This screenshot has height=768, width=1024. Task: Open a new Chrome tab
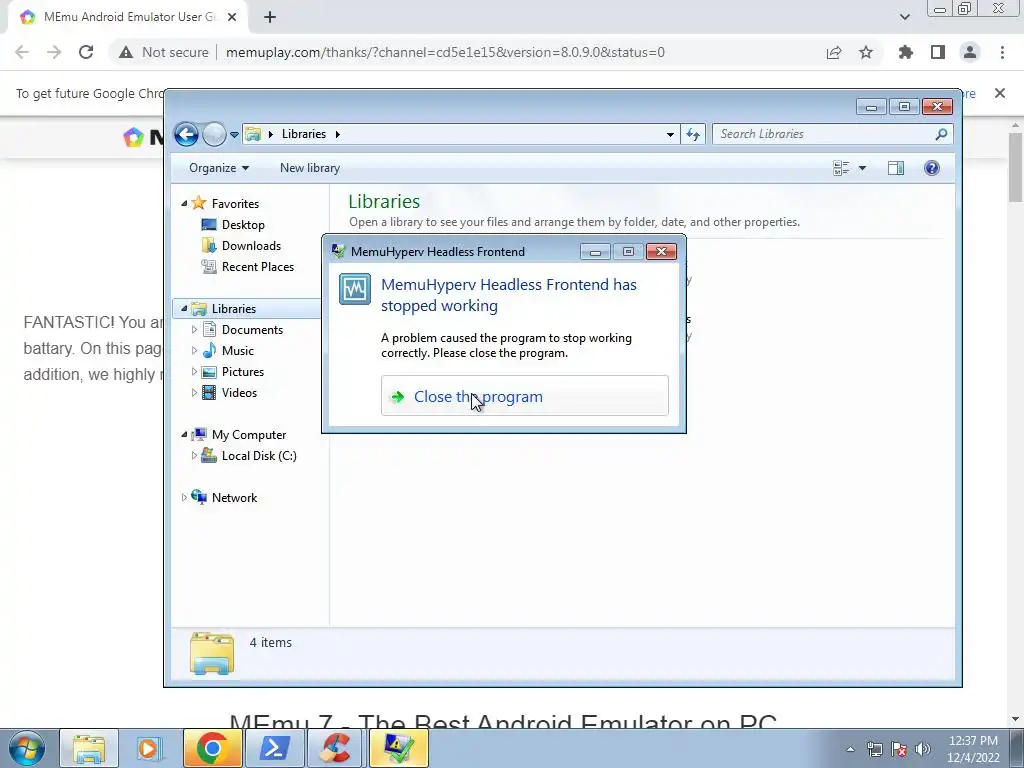pos(270,18)
